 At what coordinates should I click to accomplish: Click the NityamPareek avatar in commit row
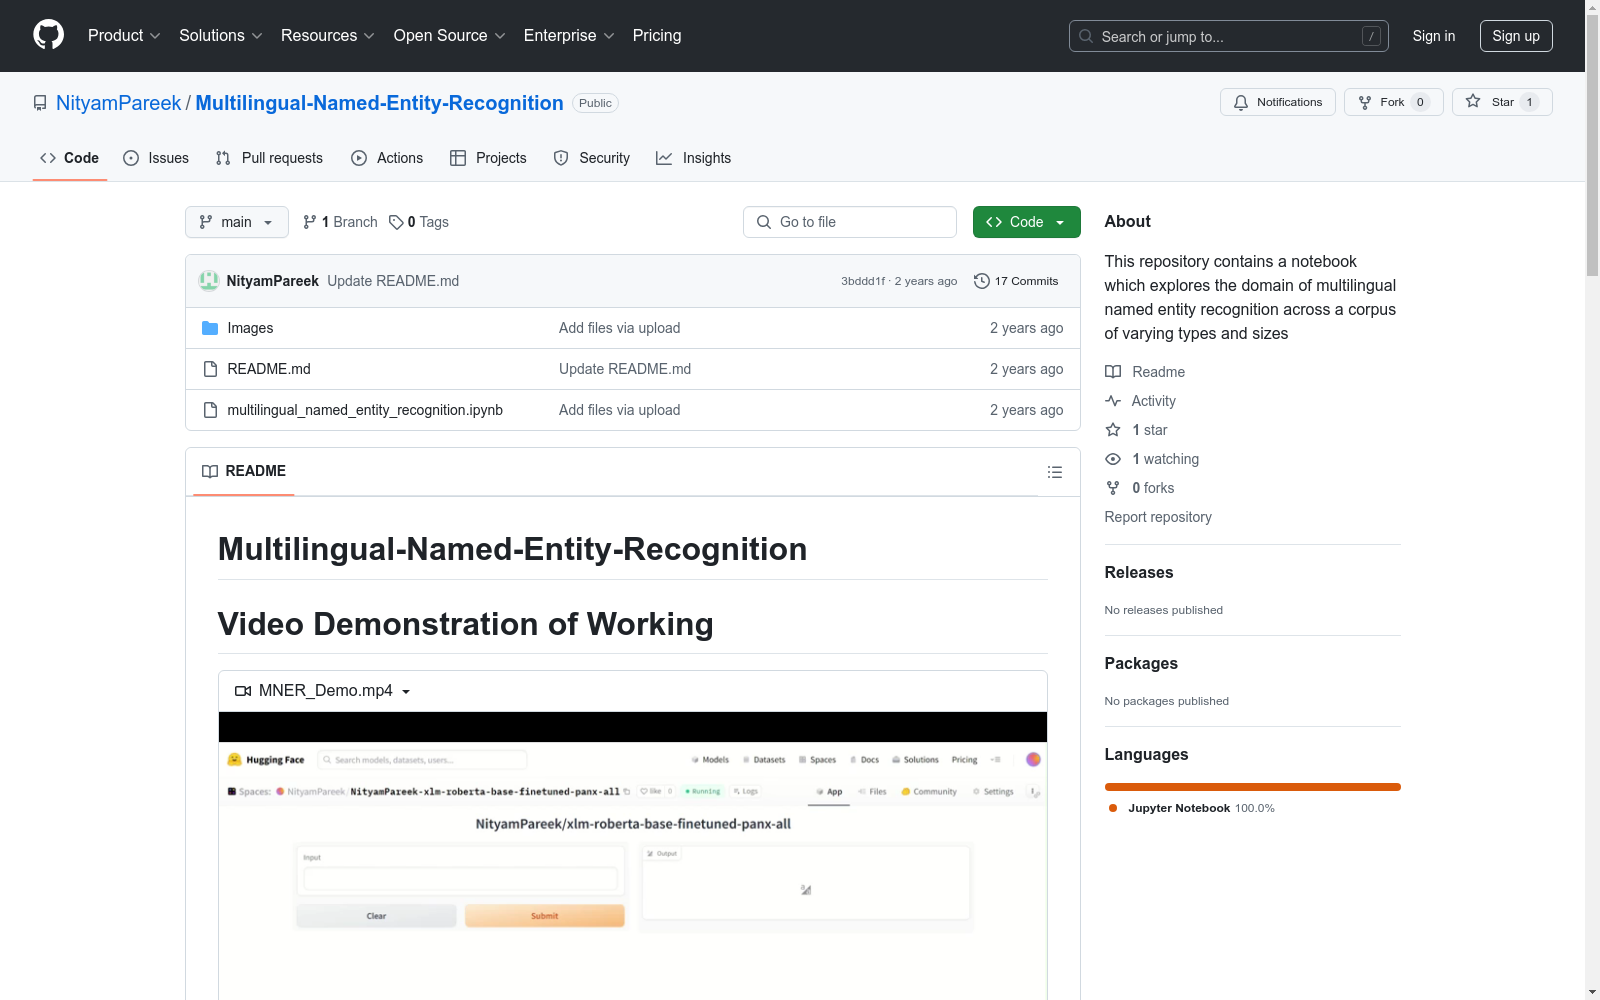[x=209, y=281]
